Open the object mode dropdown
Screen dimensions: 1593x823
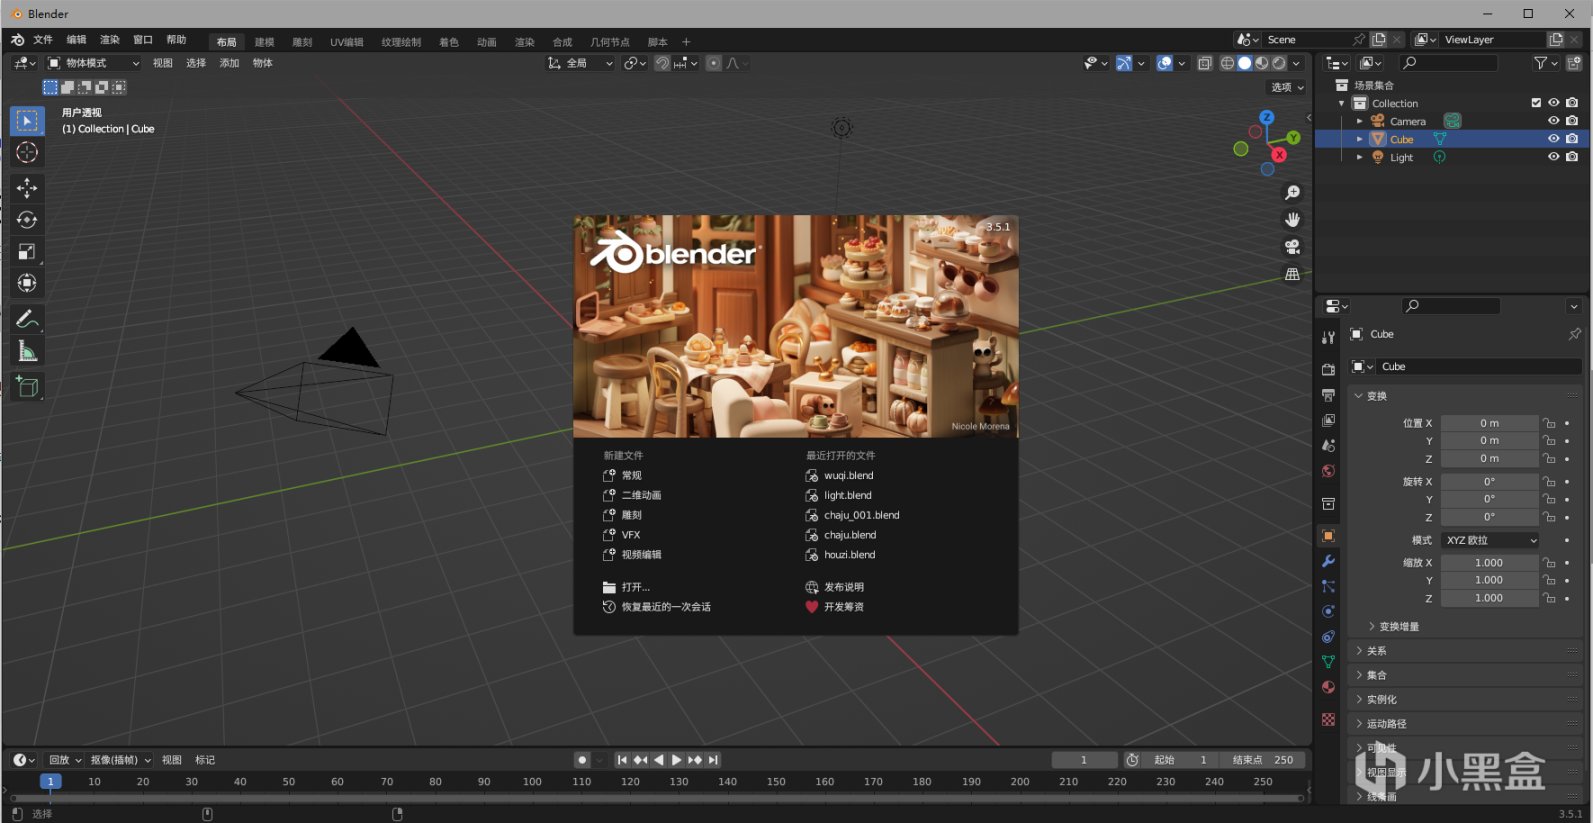(x=94, y=63)
